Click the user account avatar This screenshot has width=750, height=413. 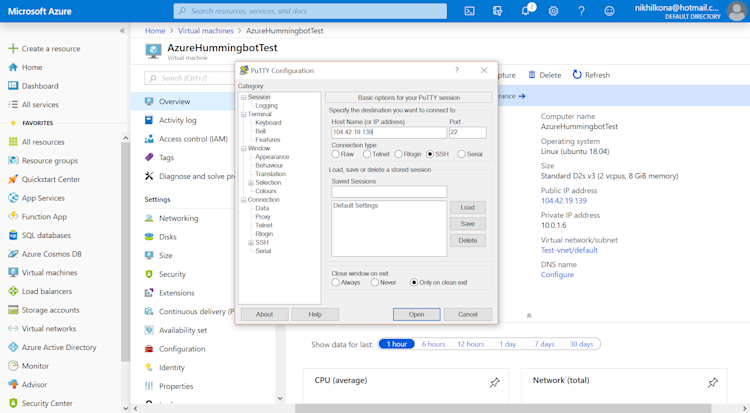click(x=737, y=11)
